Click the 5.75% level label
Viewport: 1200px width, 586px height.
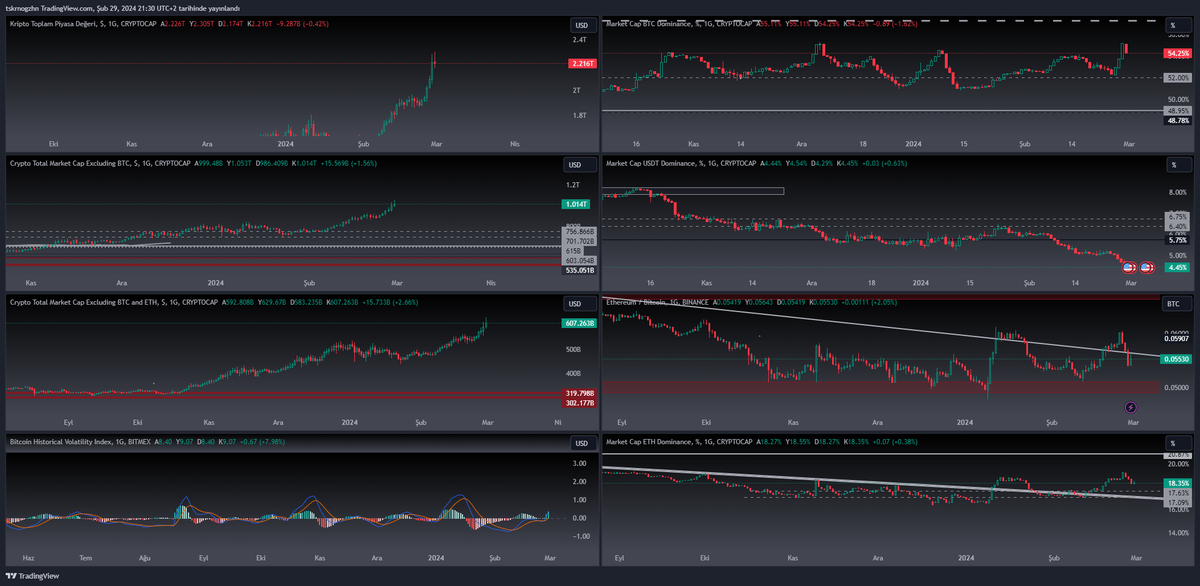(x=1177, y=240)
